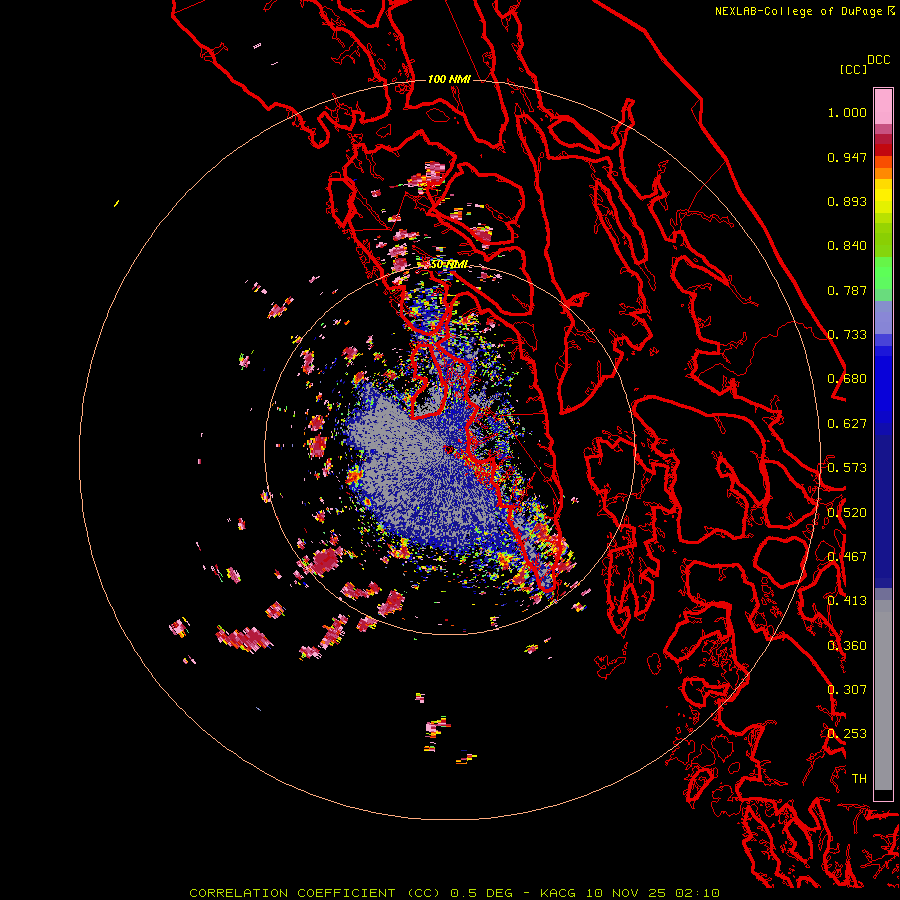Select the 0.573 legend value
This screenshot has height=900, width=900.
tap(847, 468)
